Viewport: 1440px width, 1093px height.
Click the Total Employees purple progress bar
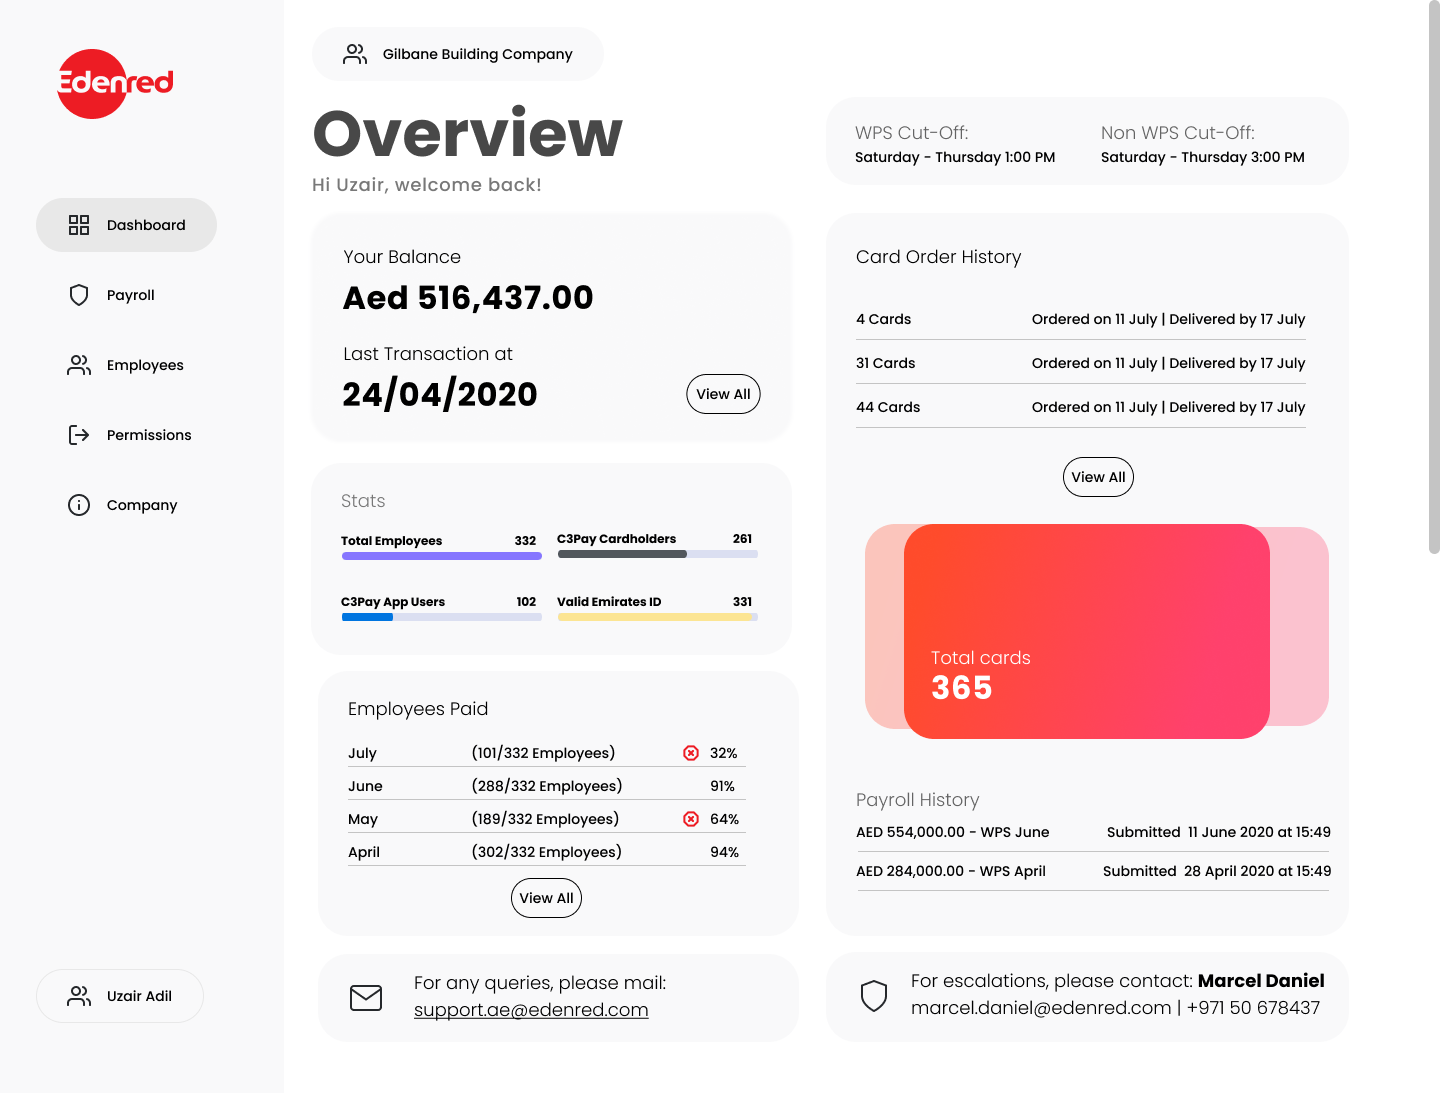click(441, 556)
